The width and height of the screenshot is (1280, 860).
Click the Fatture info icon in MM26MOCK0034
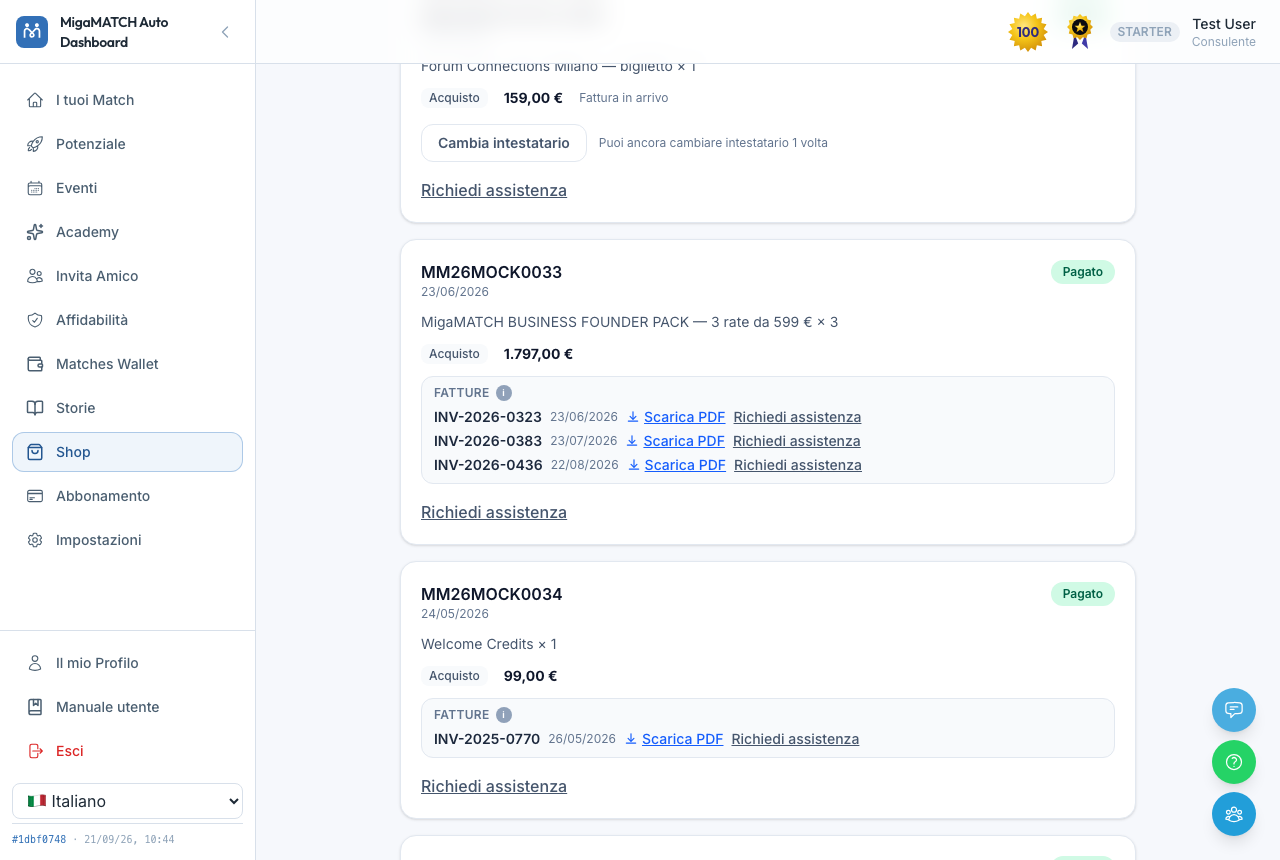(504, 715)
